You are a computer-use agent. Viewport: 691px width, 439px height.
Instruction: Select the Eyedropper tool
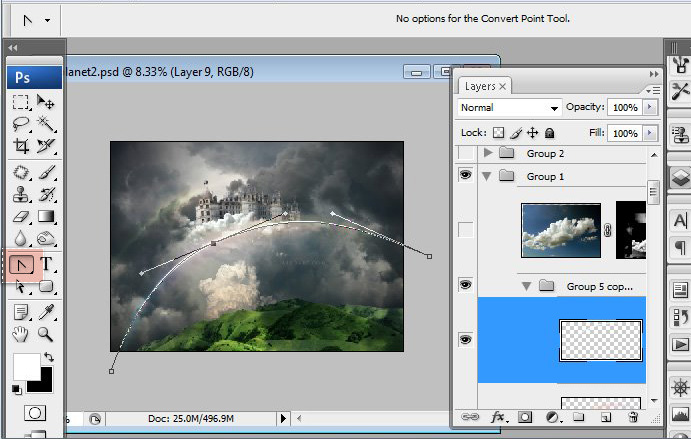click(x=45, y=312)
